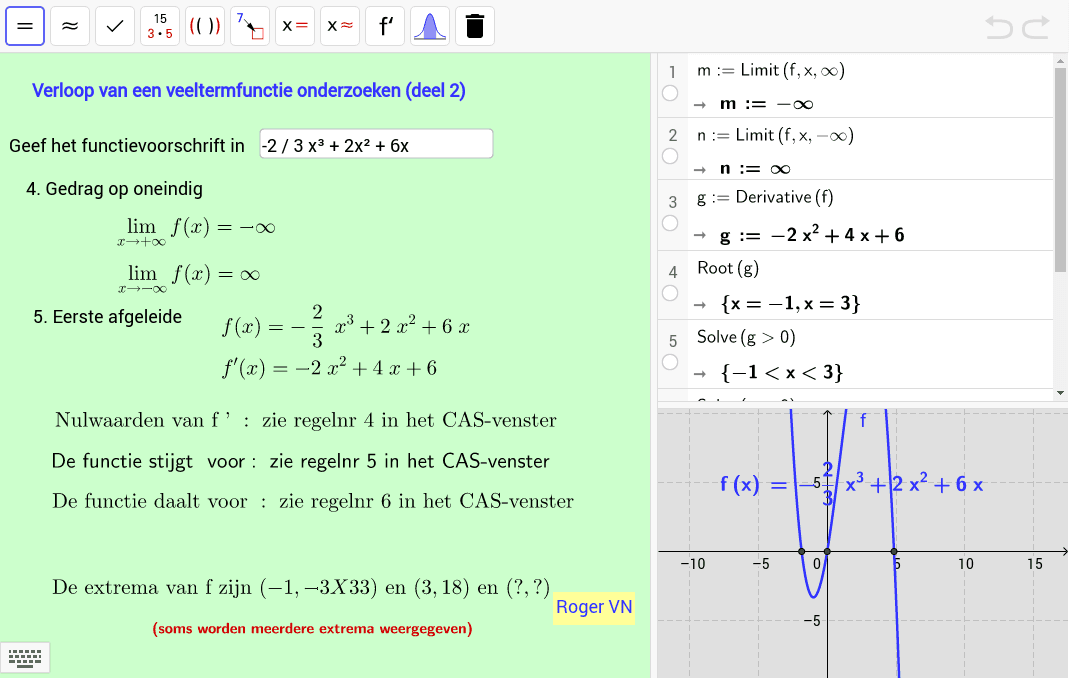
Task: Click the Undo arrow
Action: click(x=999, y=27)
